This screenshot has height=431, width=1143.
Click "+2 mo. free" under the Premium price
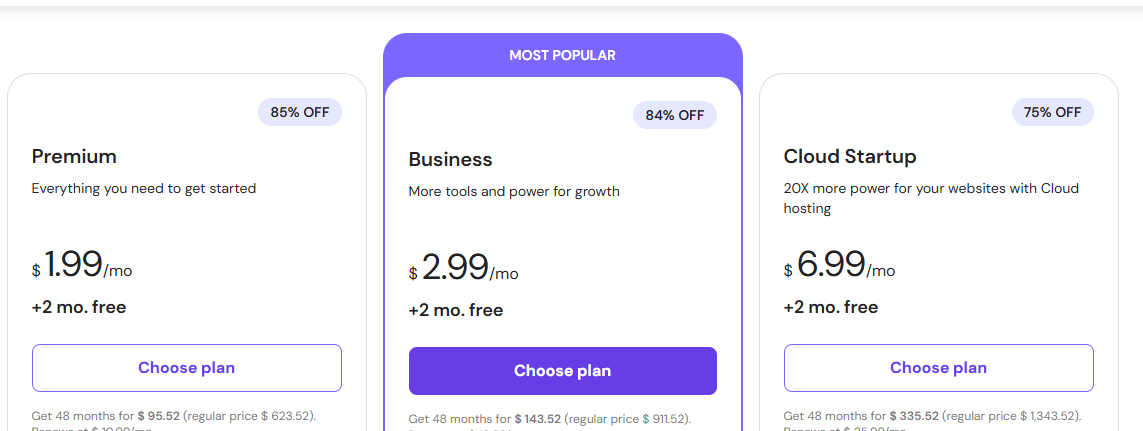click(79, 307)
